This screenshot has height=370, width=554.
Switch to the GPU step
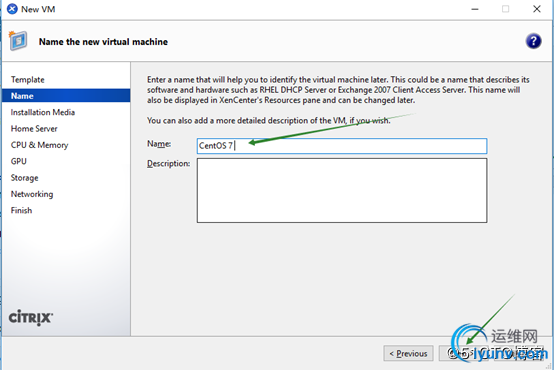pyautogui.click(x=18, y=161)
